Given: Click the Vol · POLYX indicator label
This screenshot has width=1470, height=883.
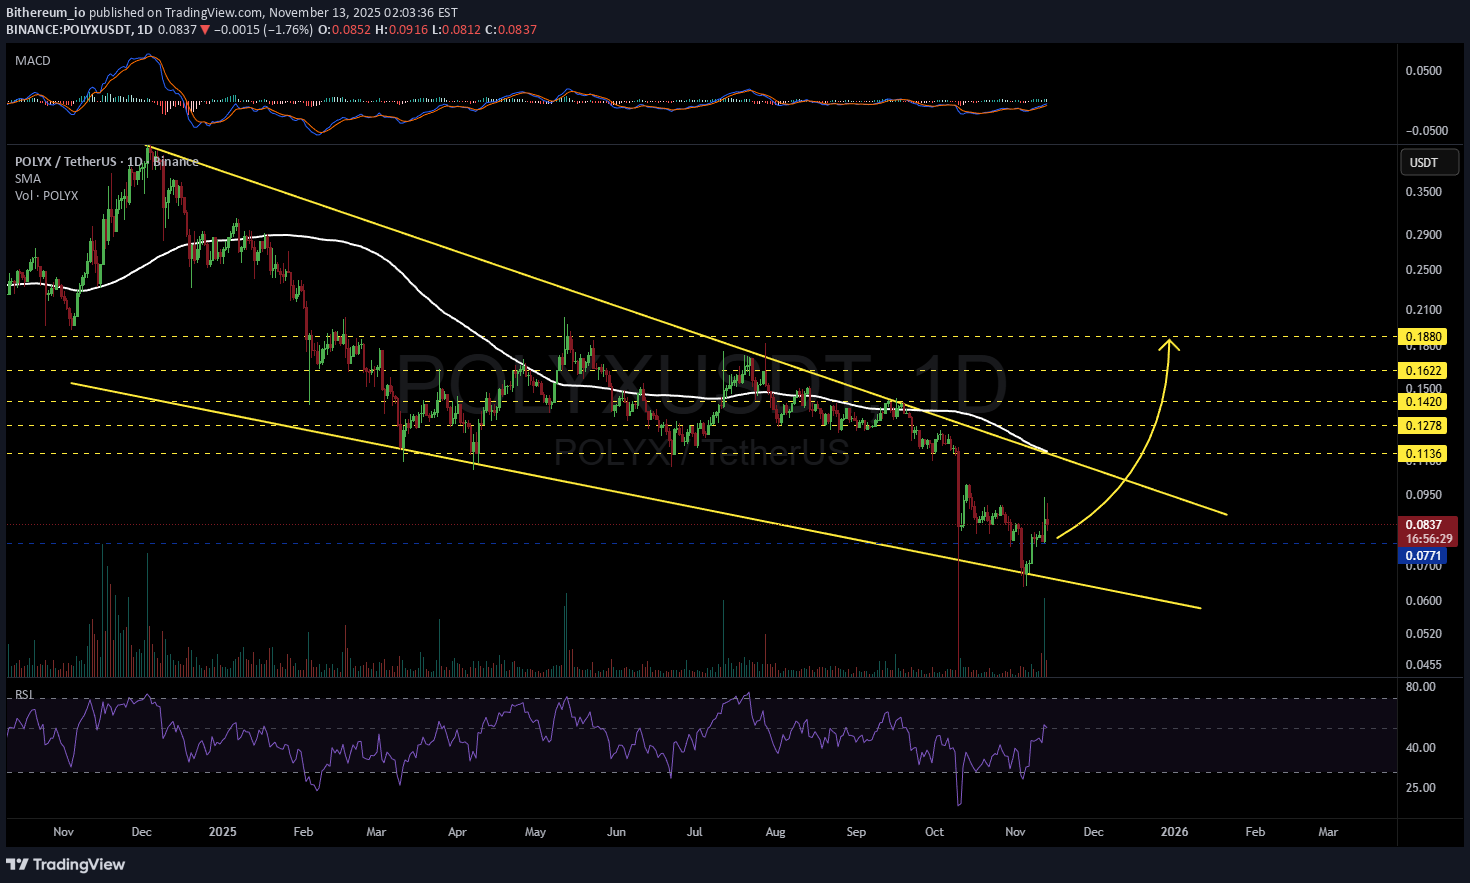Looking at the screenshot, I should point(46,196).
